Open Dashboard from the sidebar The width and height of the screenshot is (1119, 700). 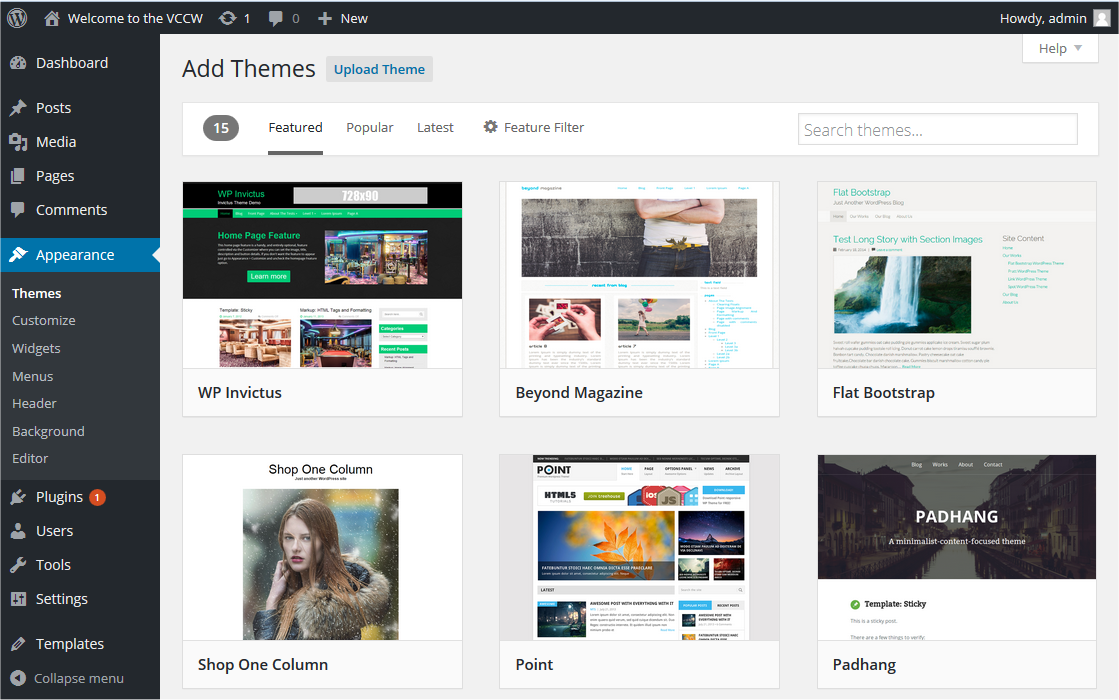71,63
